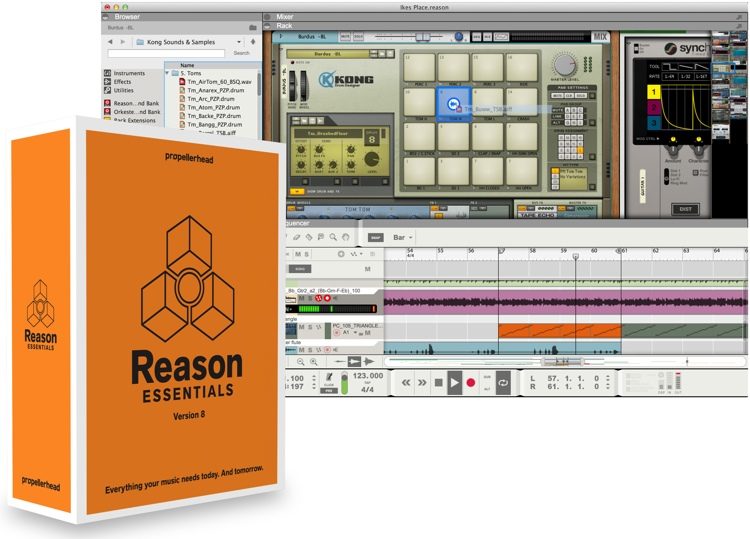This screenshot has width=750, height=539.
Task: Select the Hand tool in the sequencer toolbar
Action: [x=345, y=237]
